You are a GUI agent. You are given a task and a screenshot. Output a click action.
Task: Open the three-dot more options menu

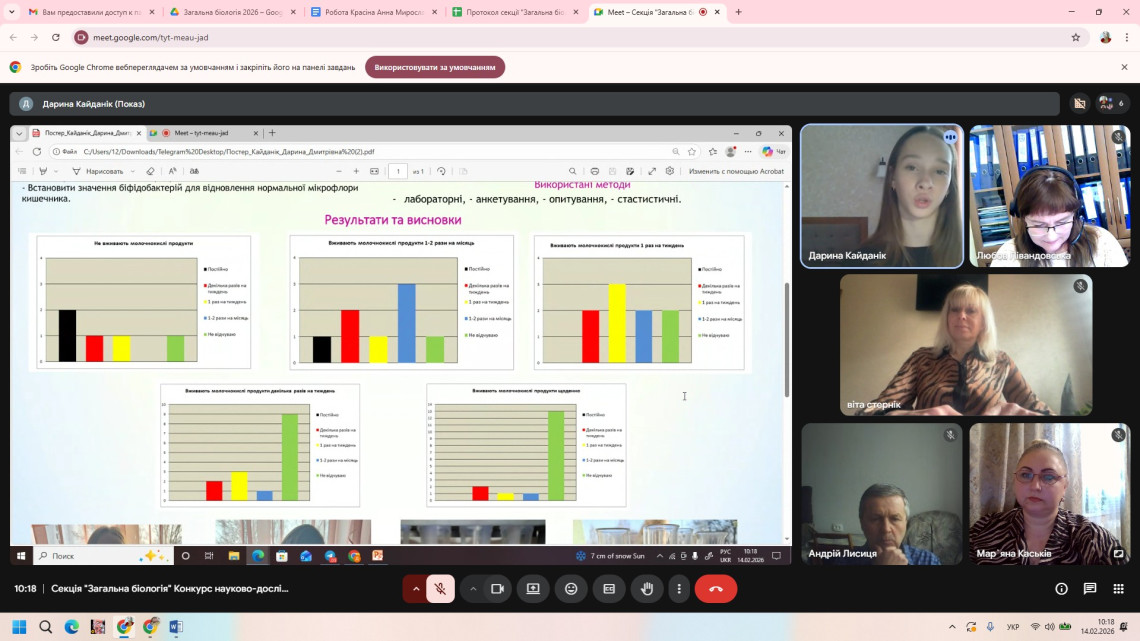[x=679, y=589]
